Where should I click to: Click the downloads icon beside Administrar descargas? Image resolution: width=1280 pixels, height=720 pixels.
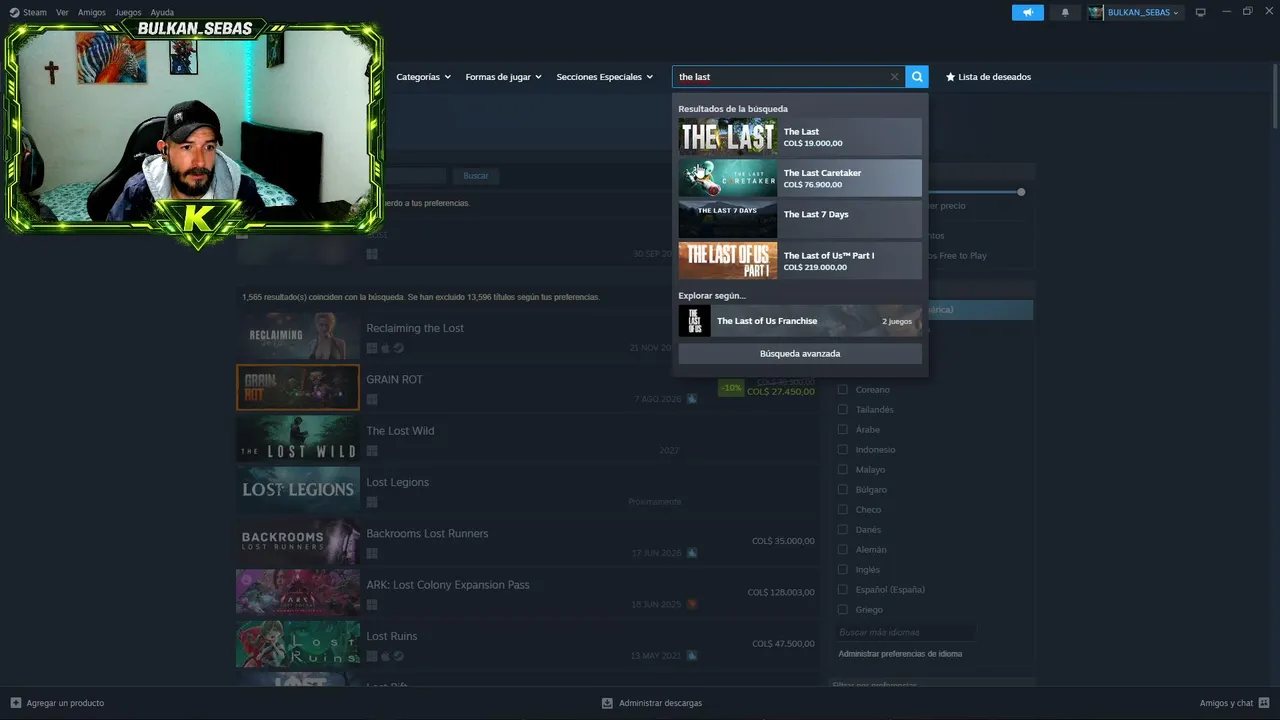(607, 703)
